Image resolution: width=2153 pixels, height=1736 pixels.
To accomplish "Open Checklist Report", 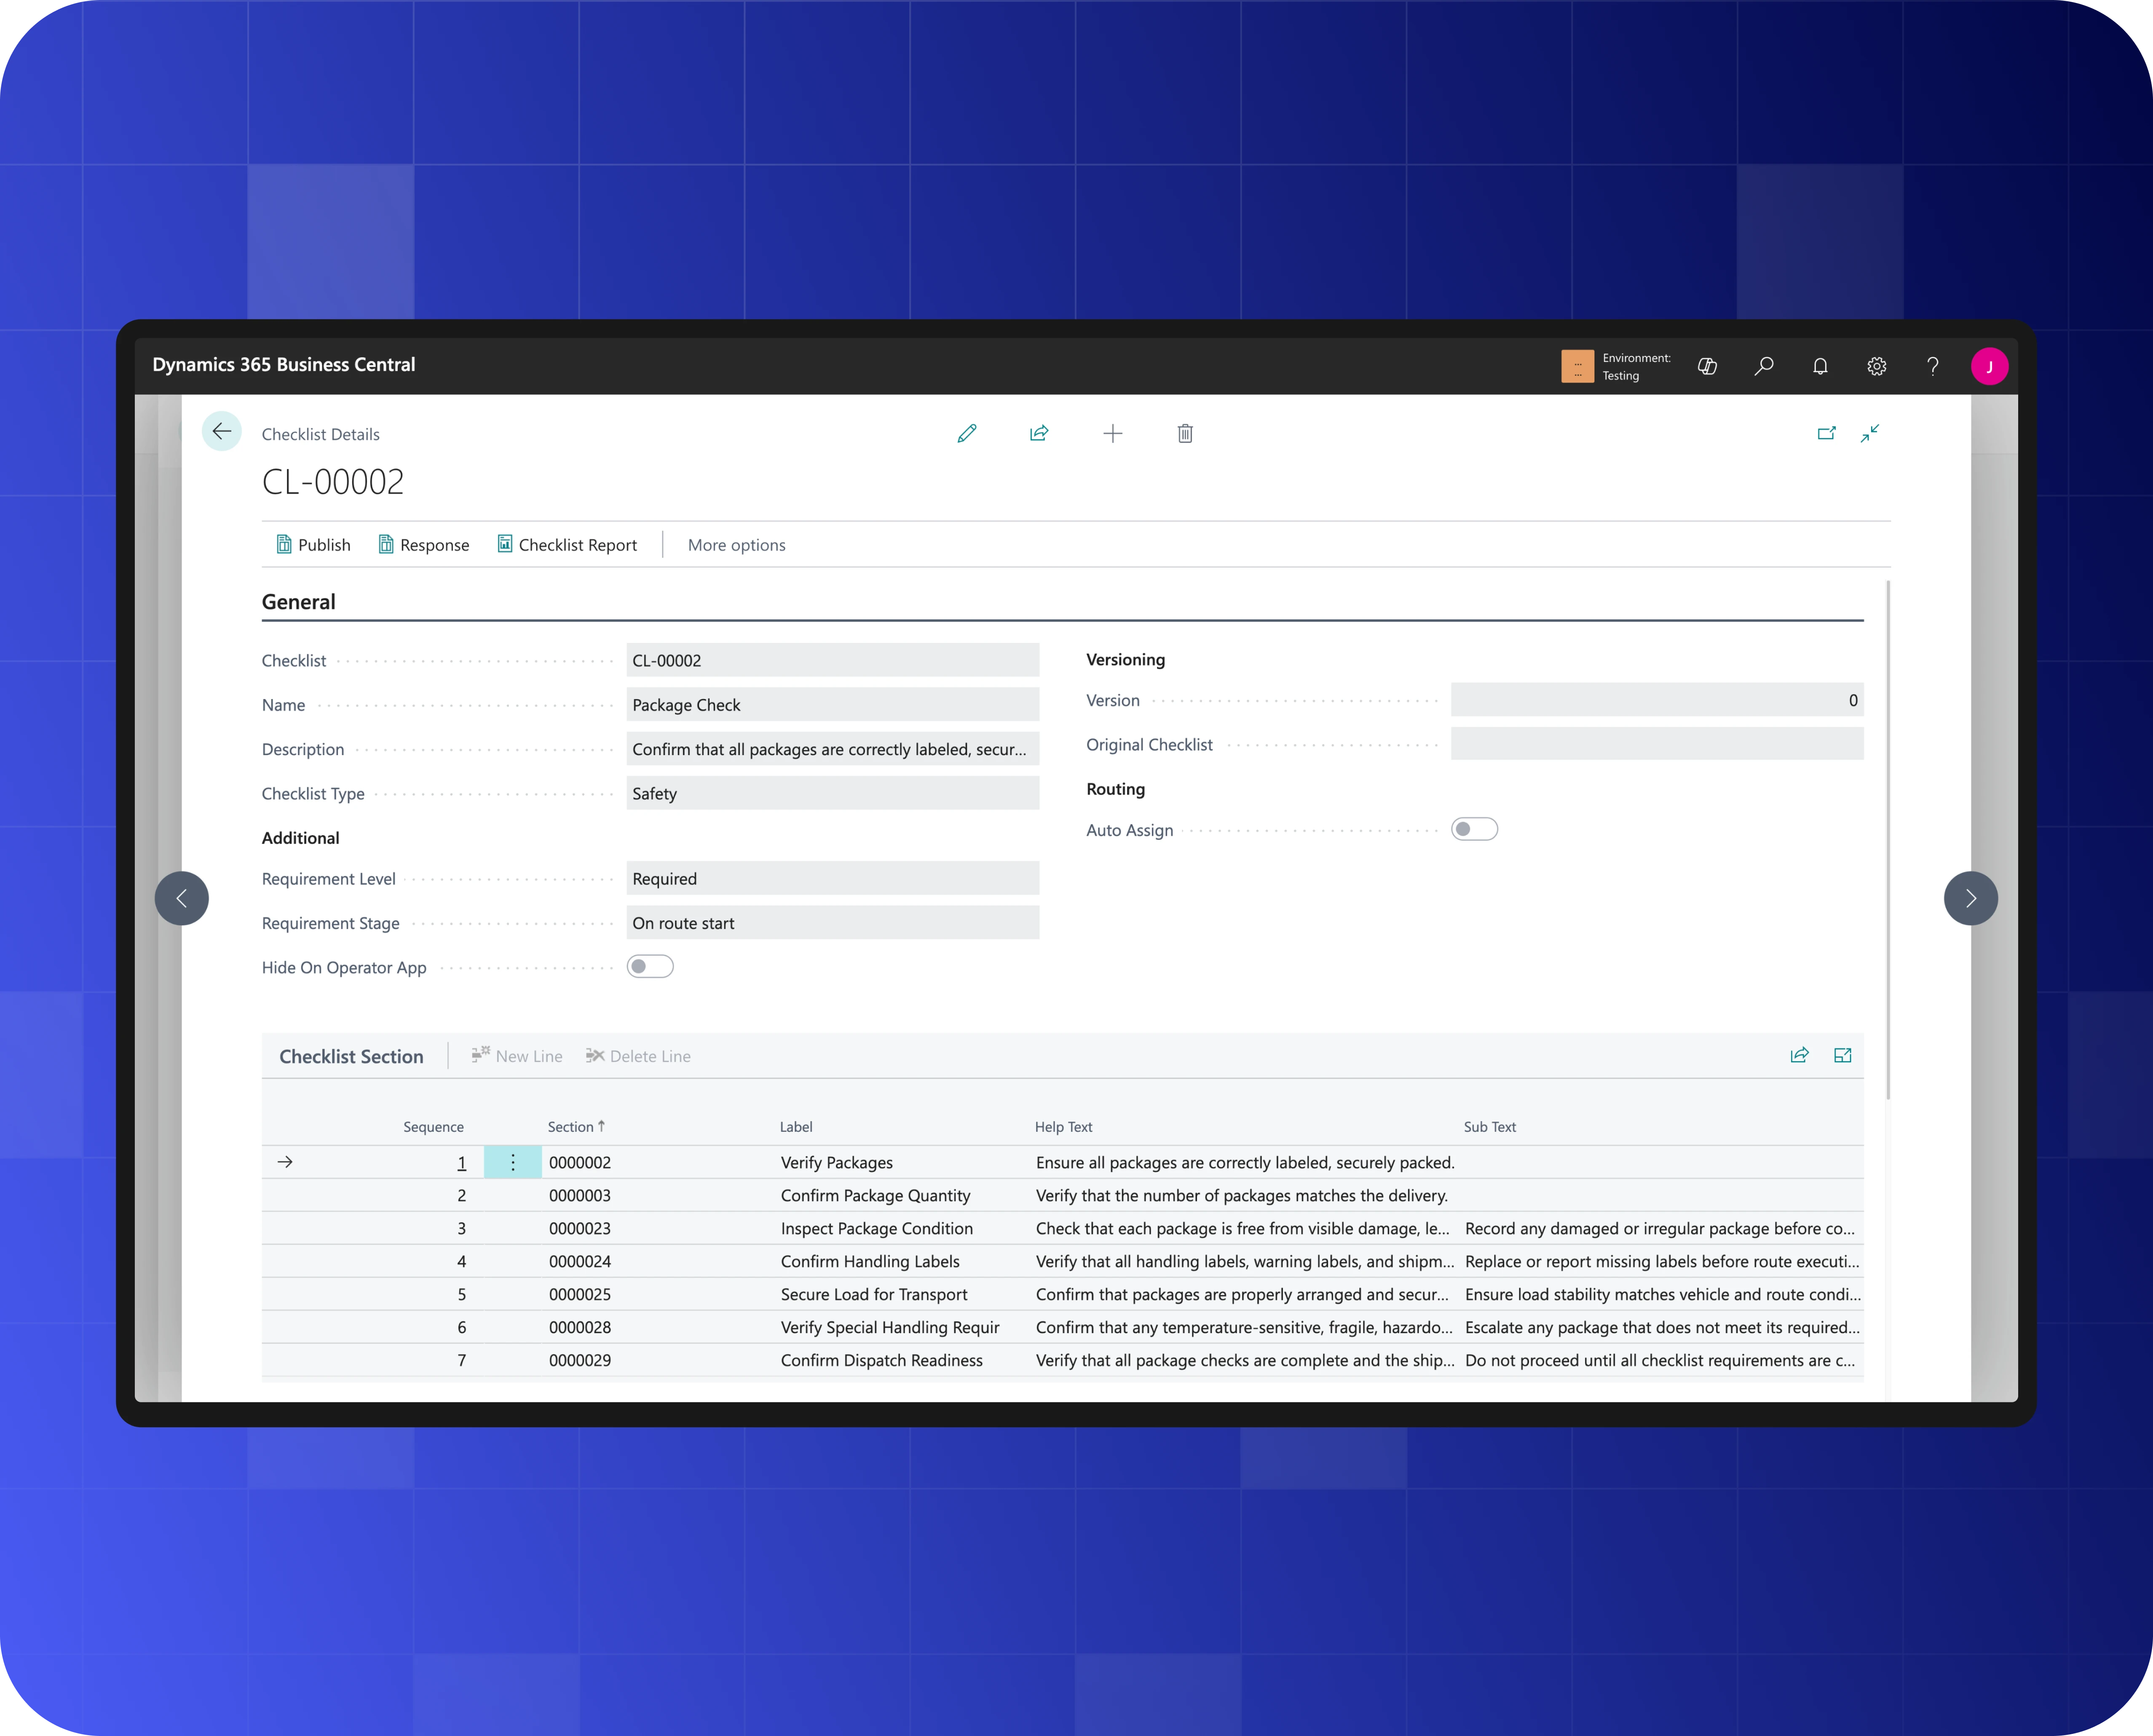I will [x=567, y=545].
